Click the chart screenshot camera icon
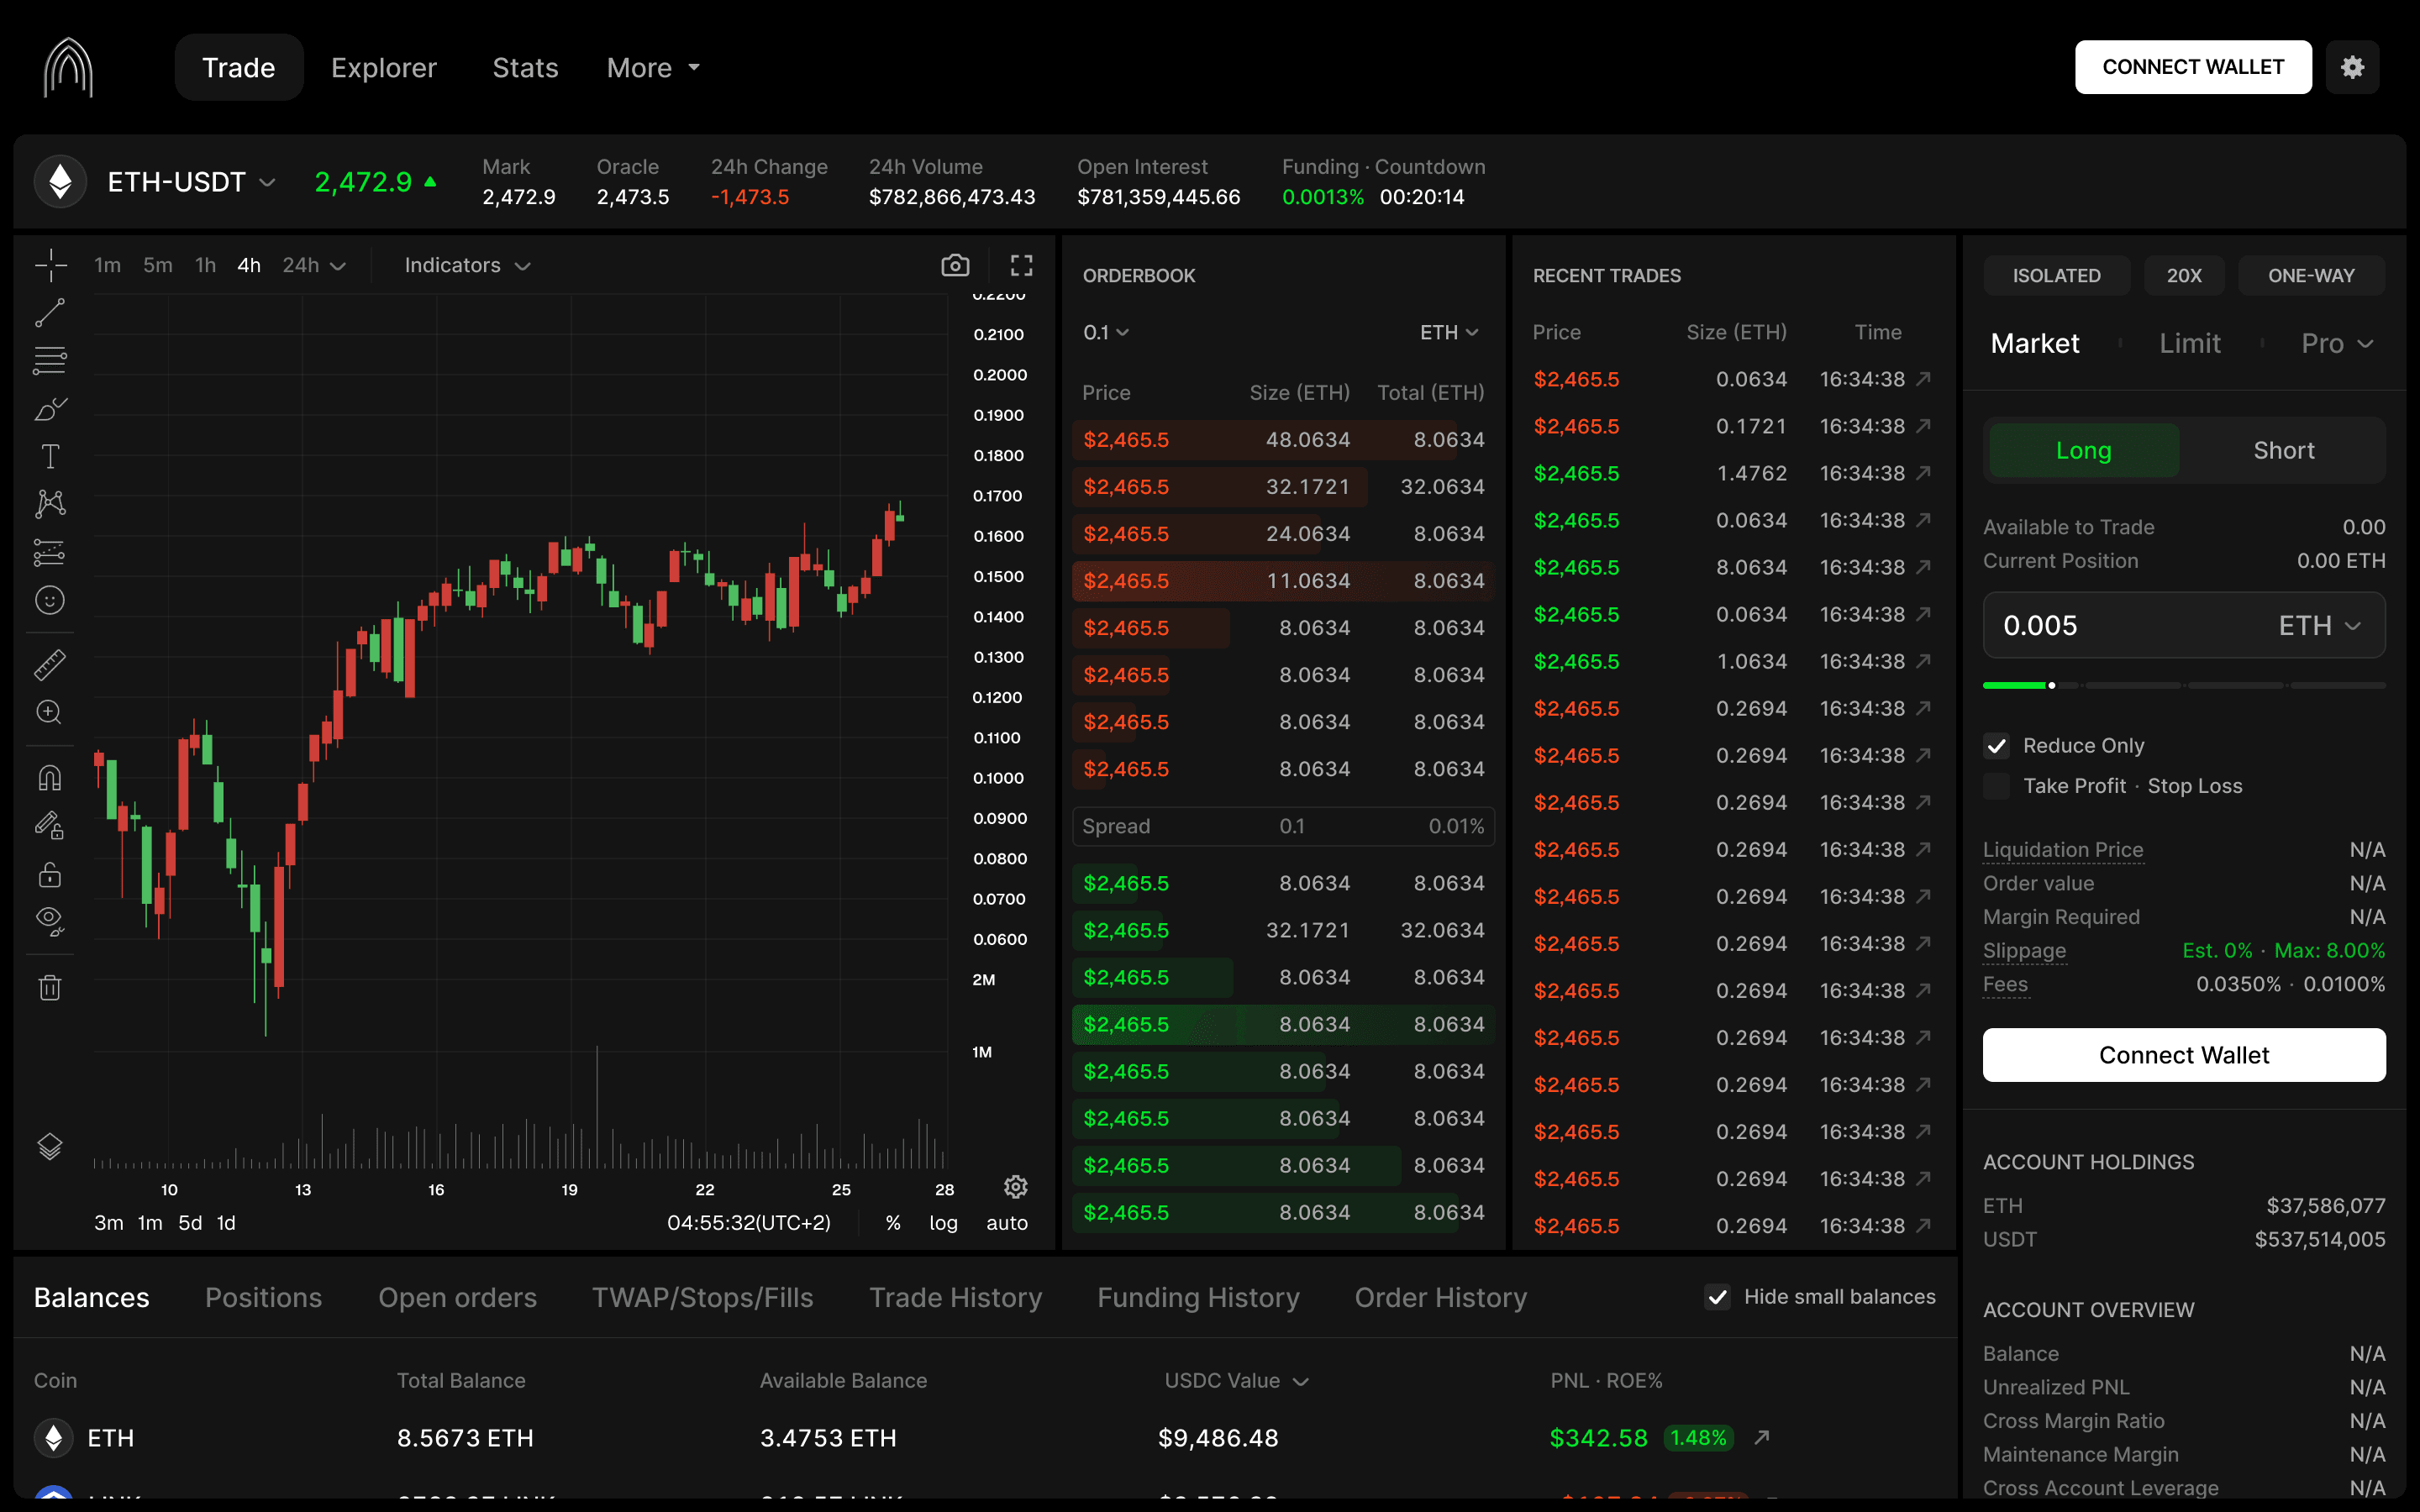 coord(955,265)
